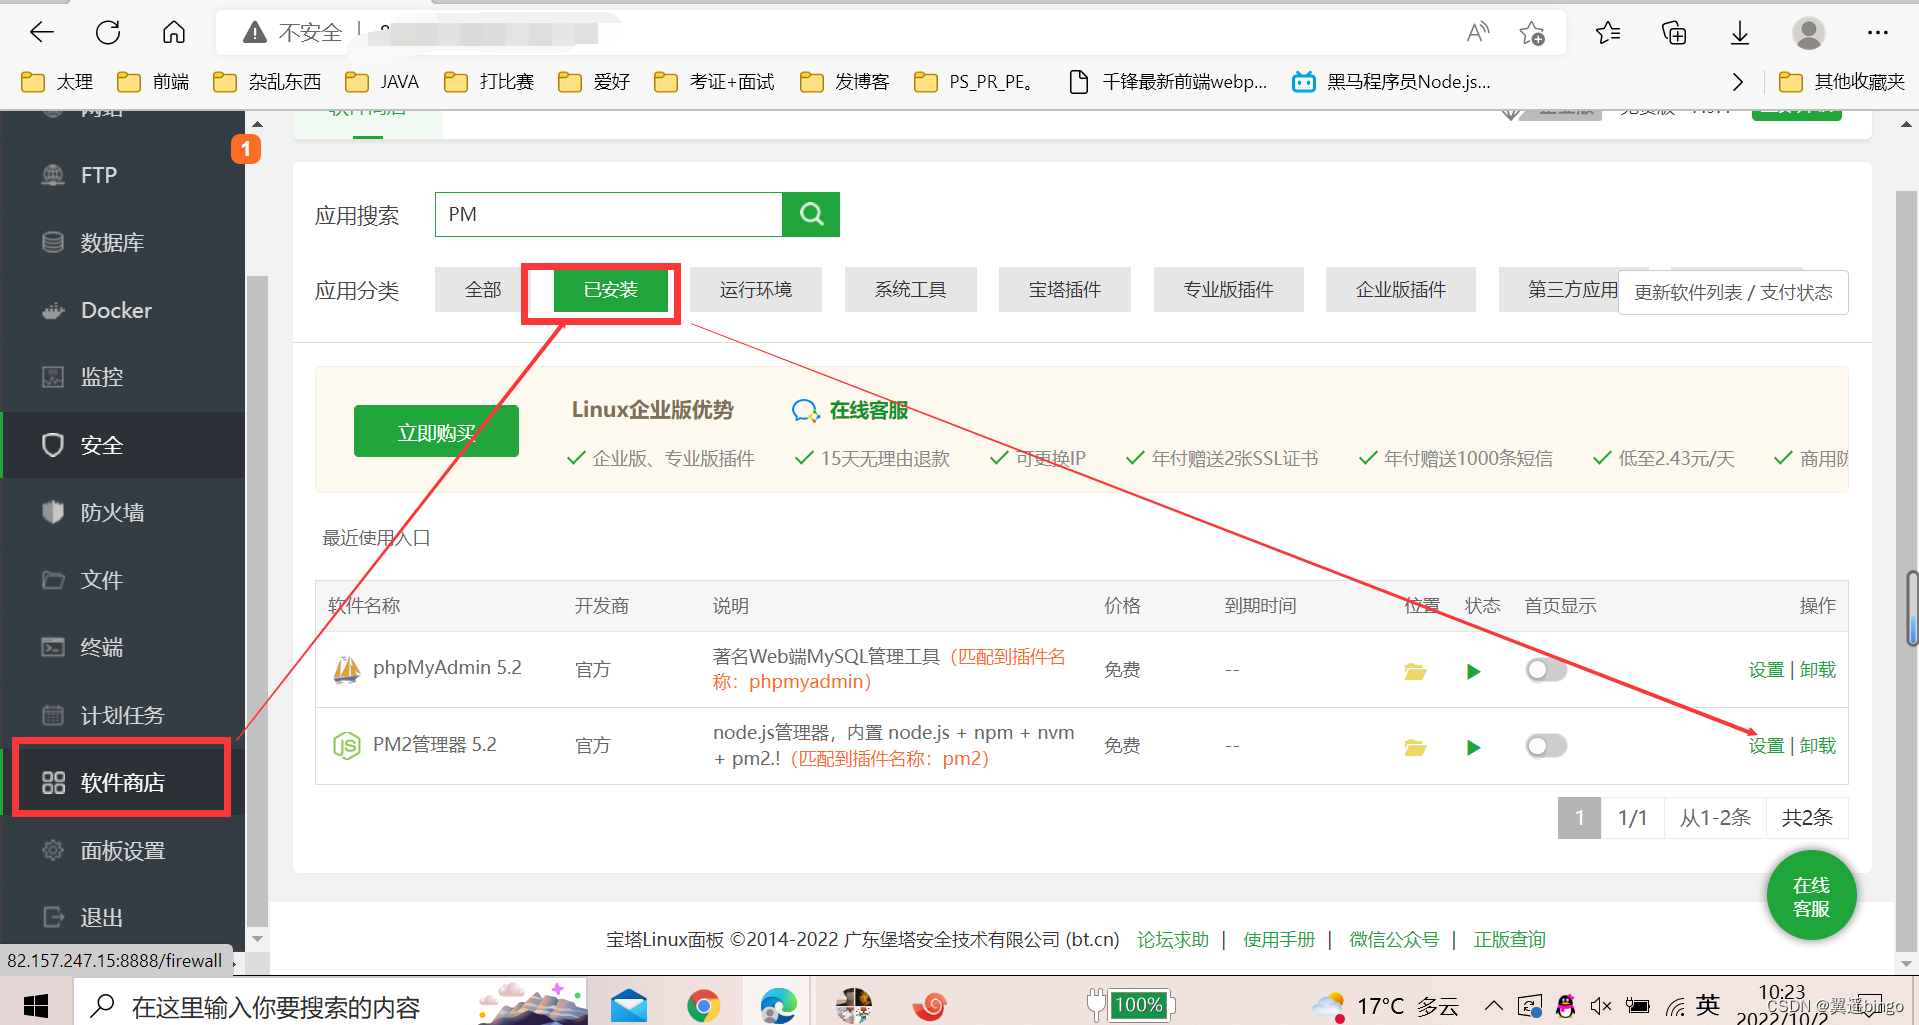Toggle phpMyAdmin homepage display switch
The image size is (1919, 1025).
pyautogui.click(x=1546, y=669)
